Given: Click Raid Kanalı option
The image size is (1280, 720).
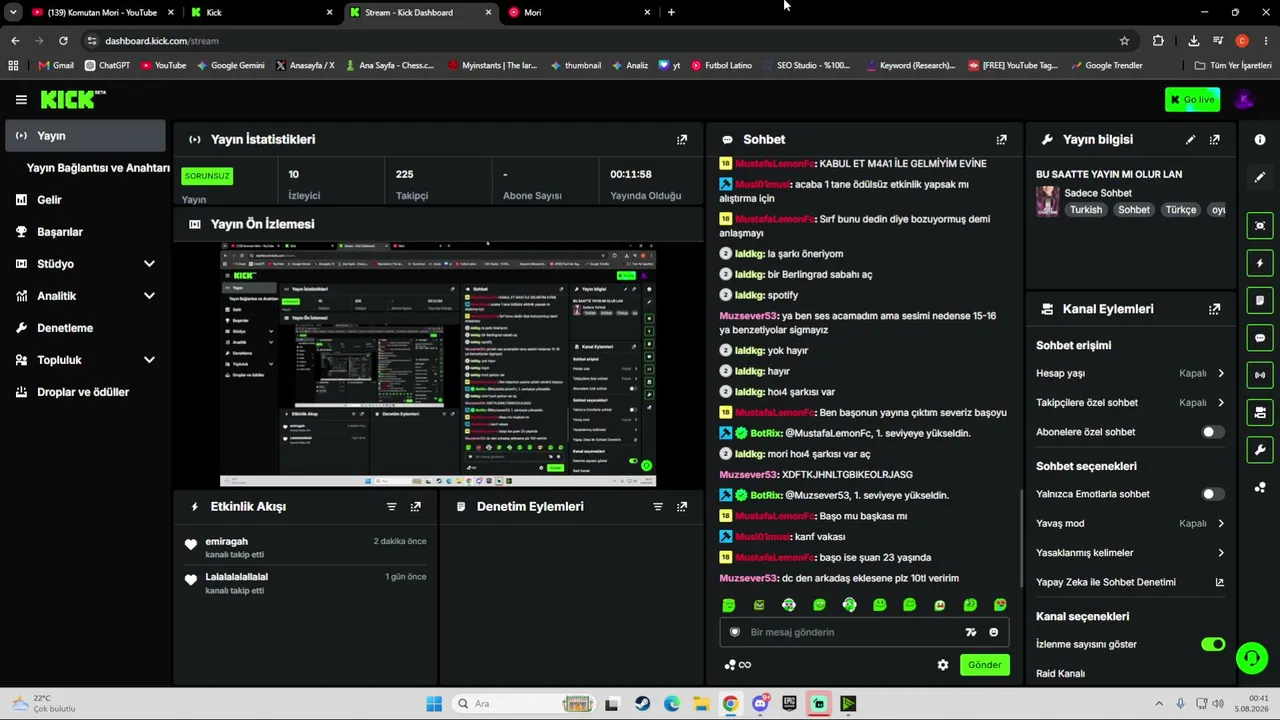Looking at the screenshot, I should [x=1060, y=674].
